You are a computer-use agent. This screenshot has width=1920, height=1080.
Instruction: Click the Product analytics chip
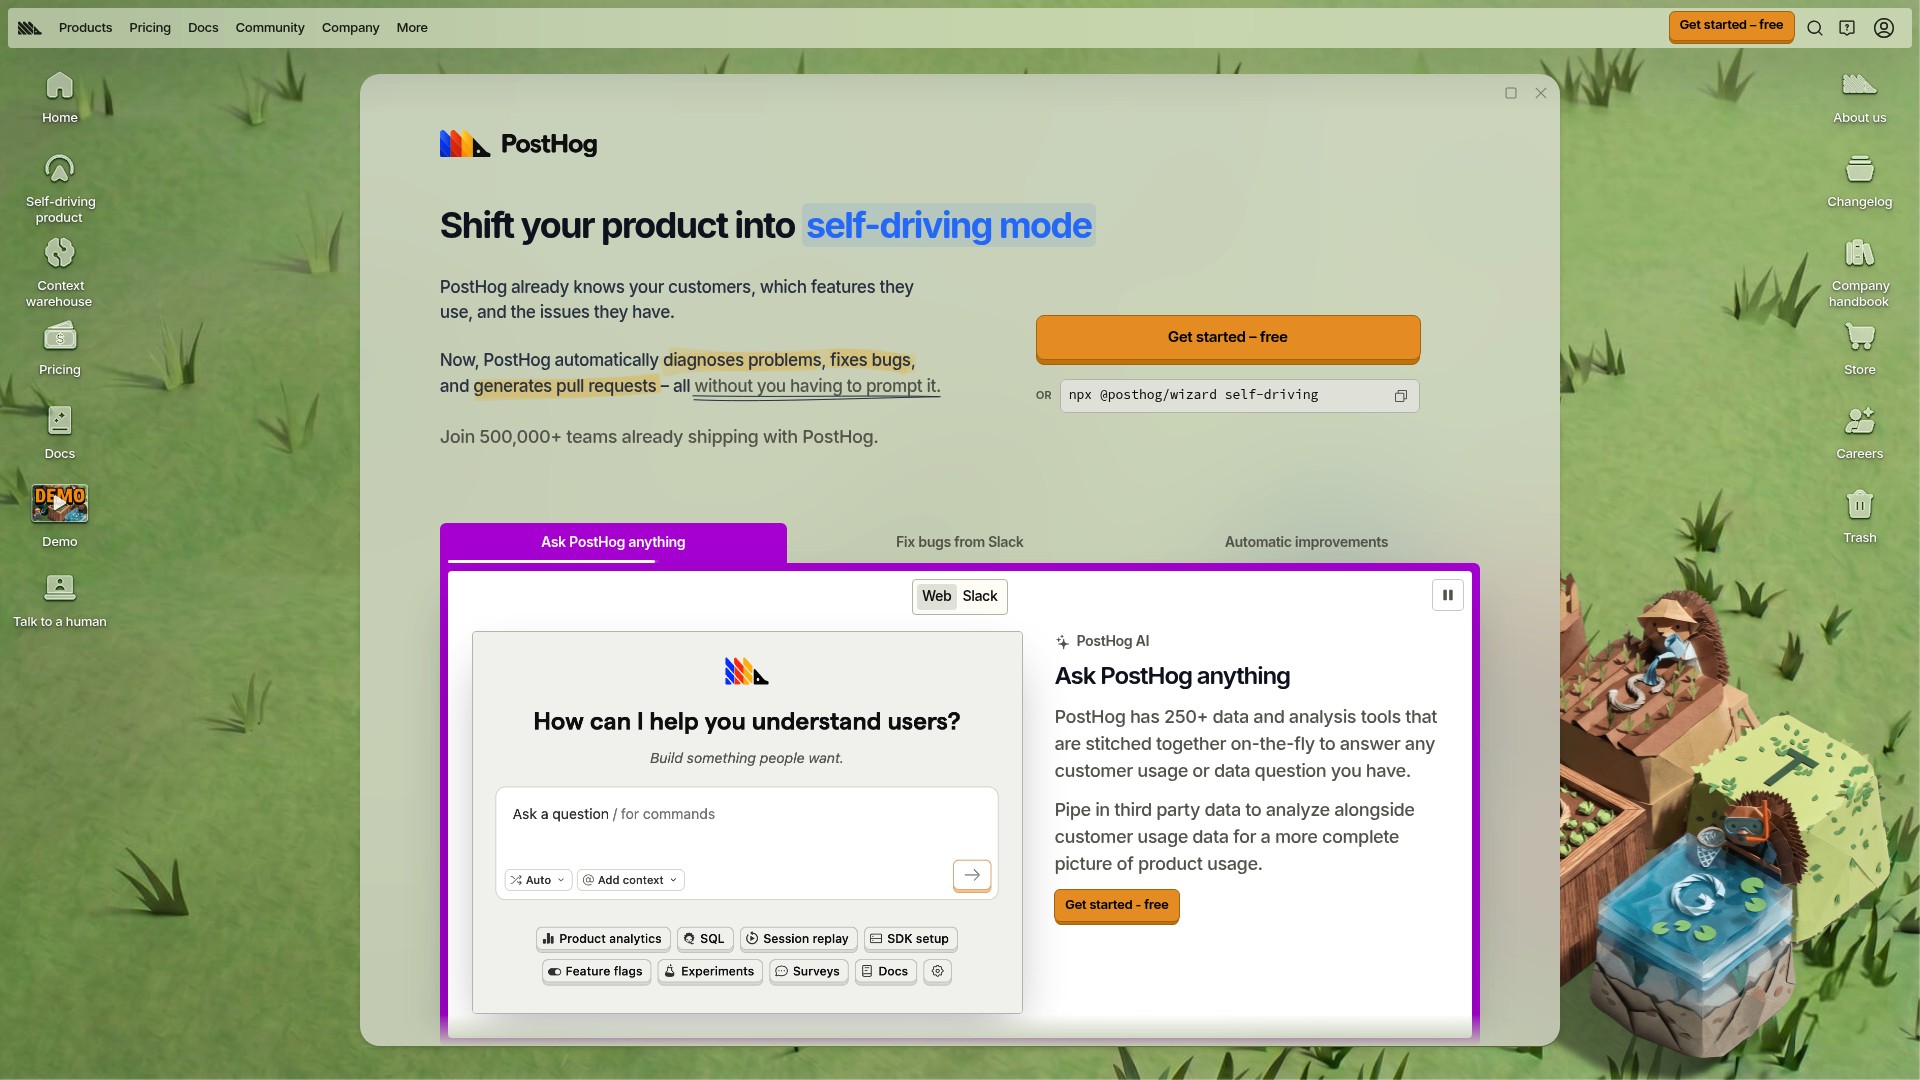603,939
